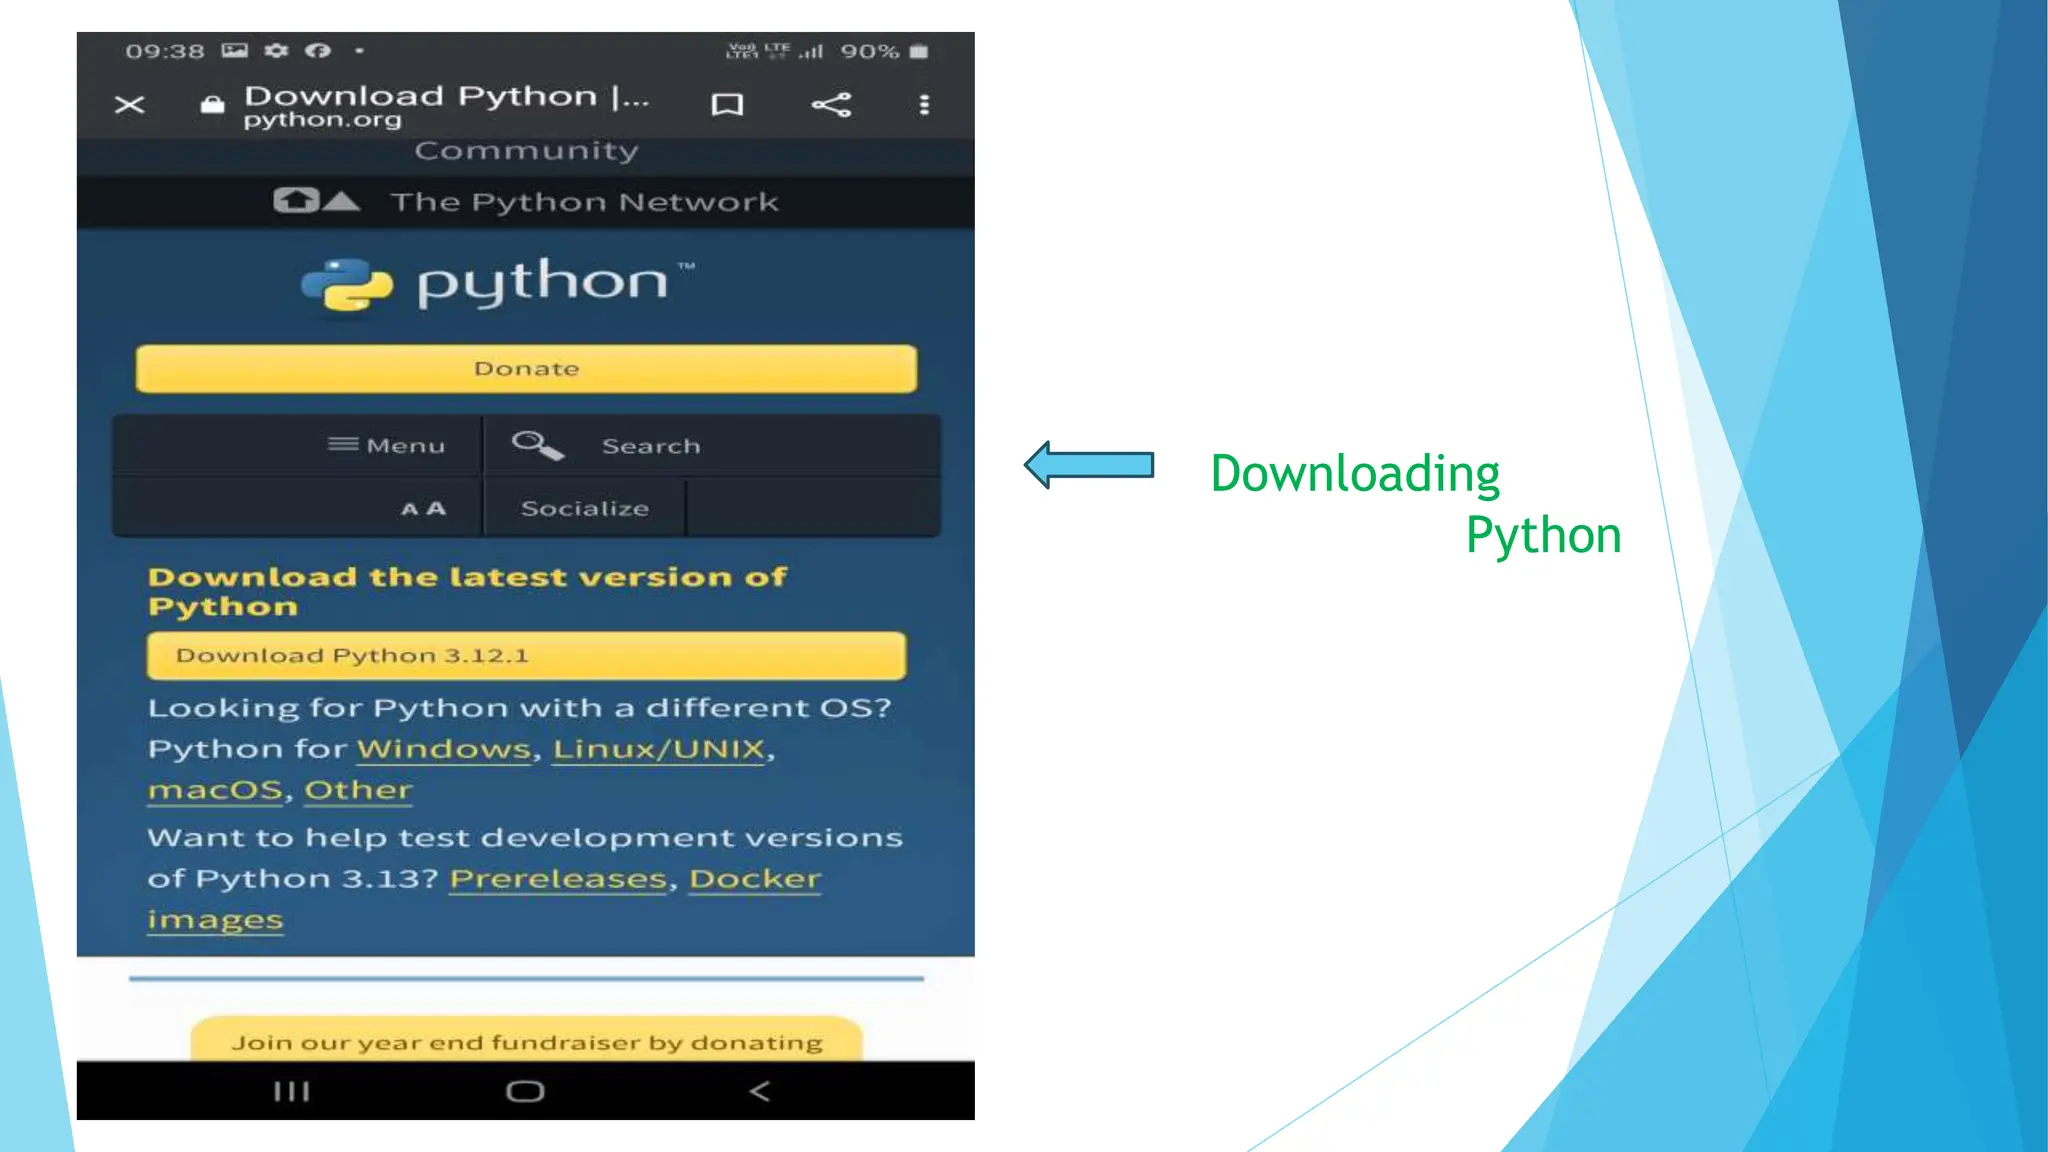2048x1152 pixels.
Task: Open the Socialize menu
Action: (585, 509)
